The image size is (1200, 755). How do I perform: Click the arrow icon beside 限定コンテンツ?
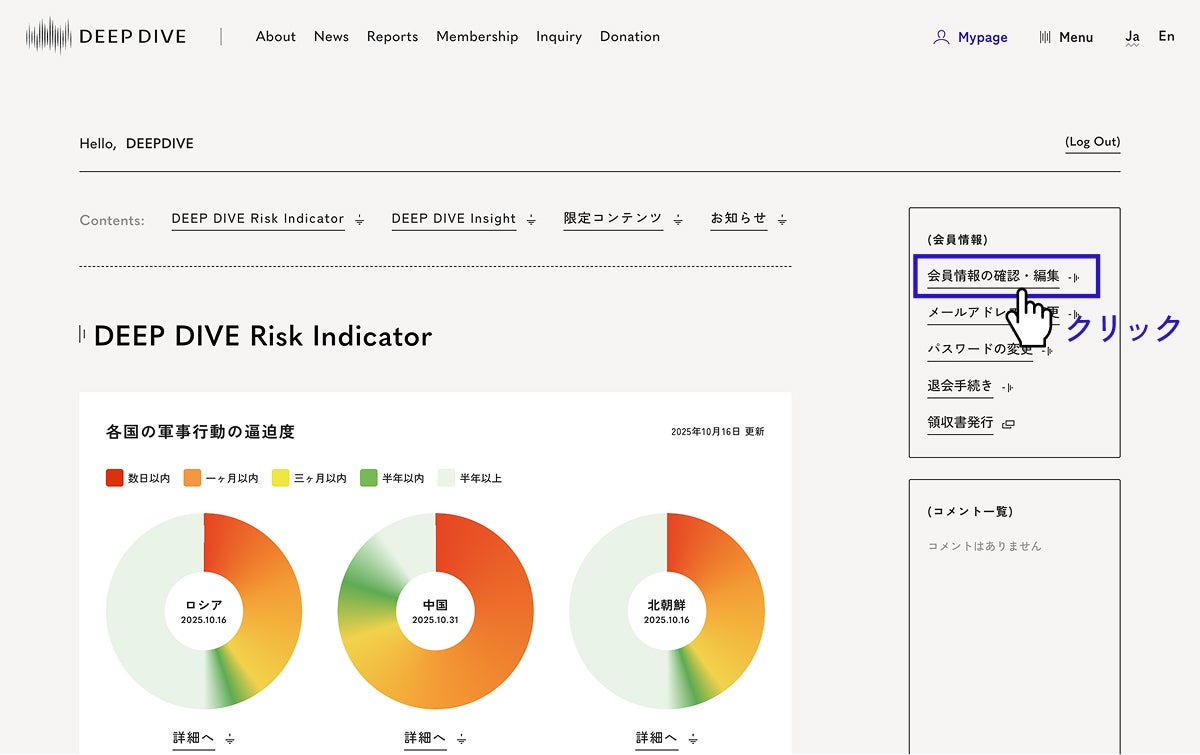tap(678, 220)
